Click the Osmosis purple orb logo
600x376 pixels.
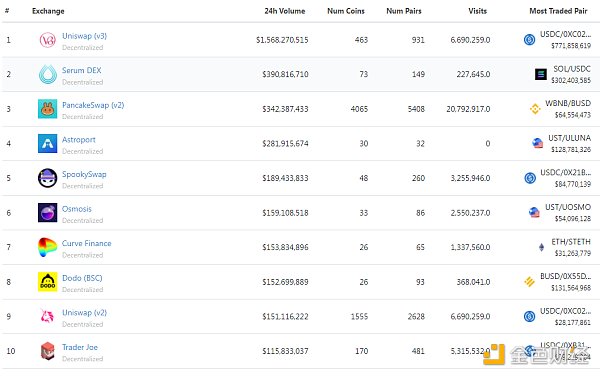point(47,213)
